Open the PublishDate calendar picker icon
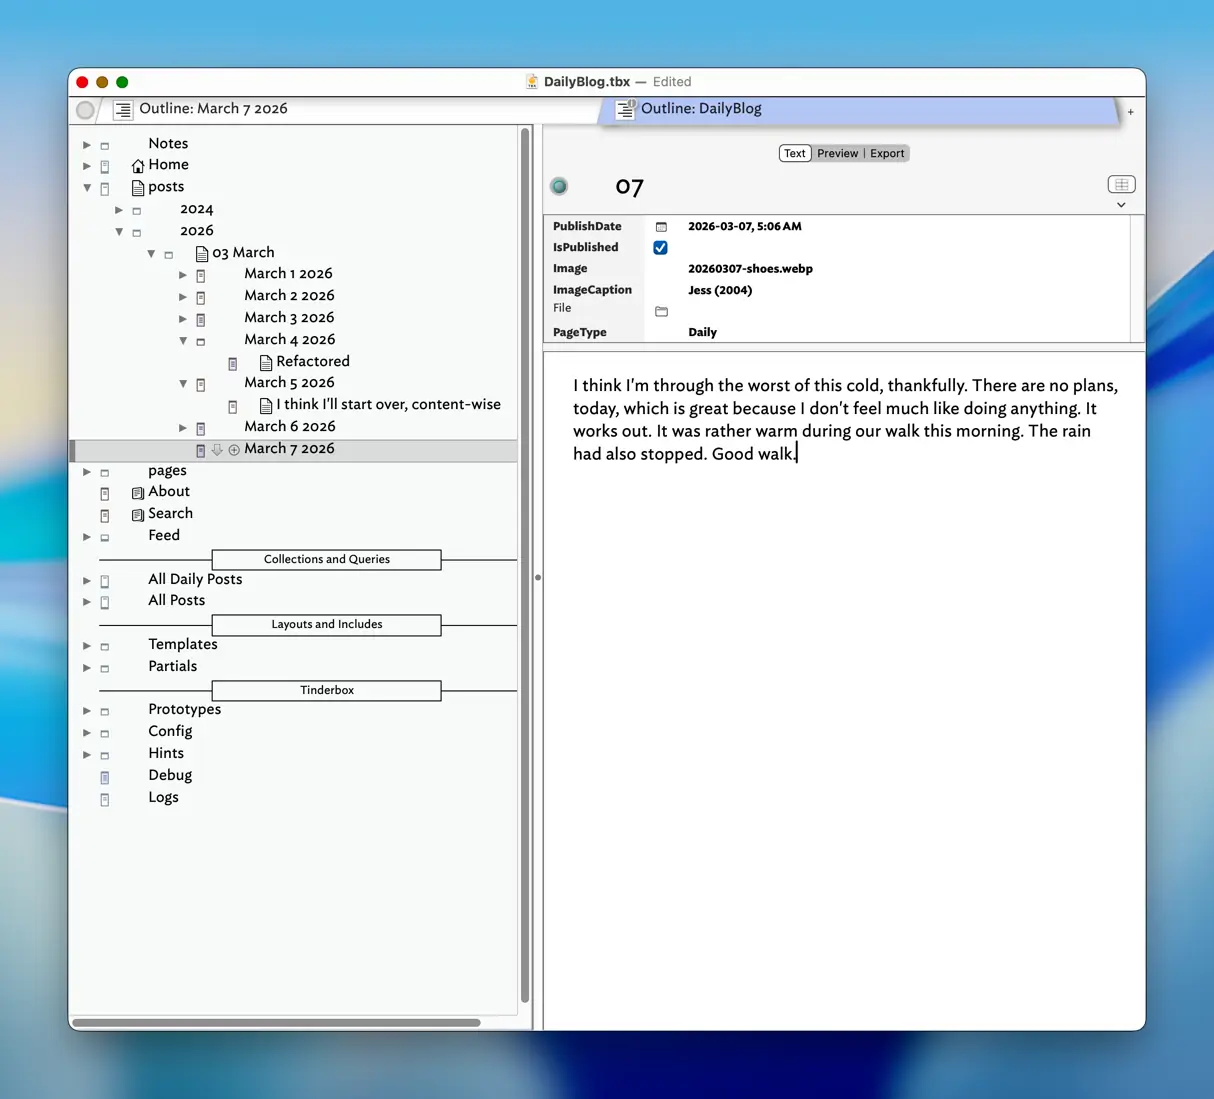The image size is (1214, 1099). click(x=661, y=226)
